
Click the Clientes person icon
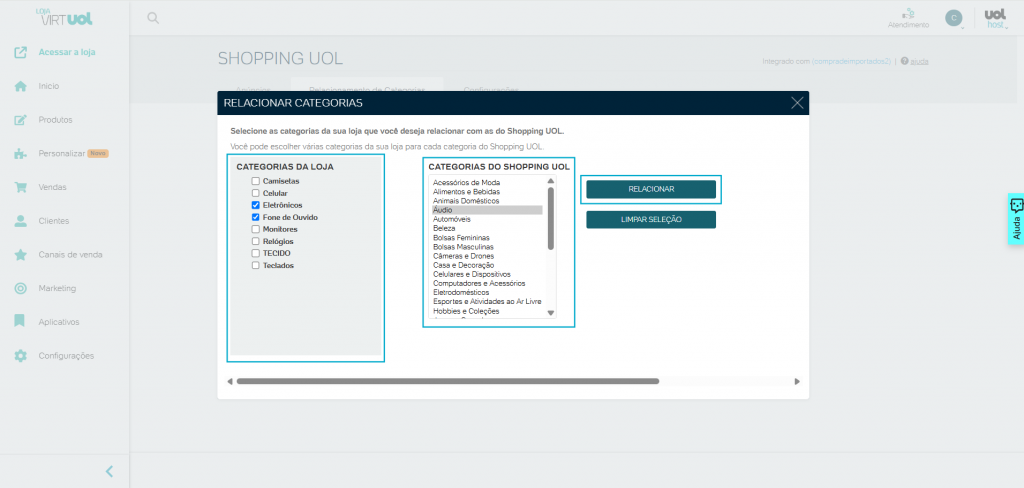(x=21, y=221)
